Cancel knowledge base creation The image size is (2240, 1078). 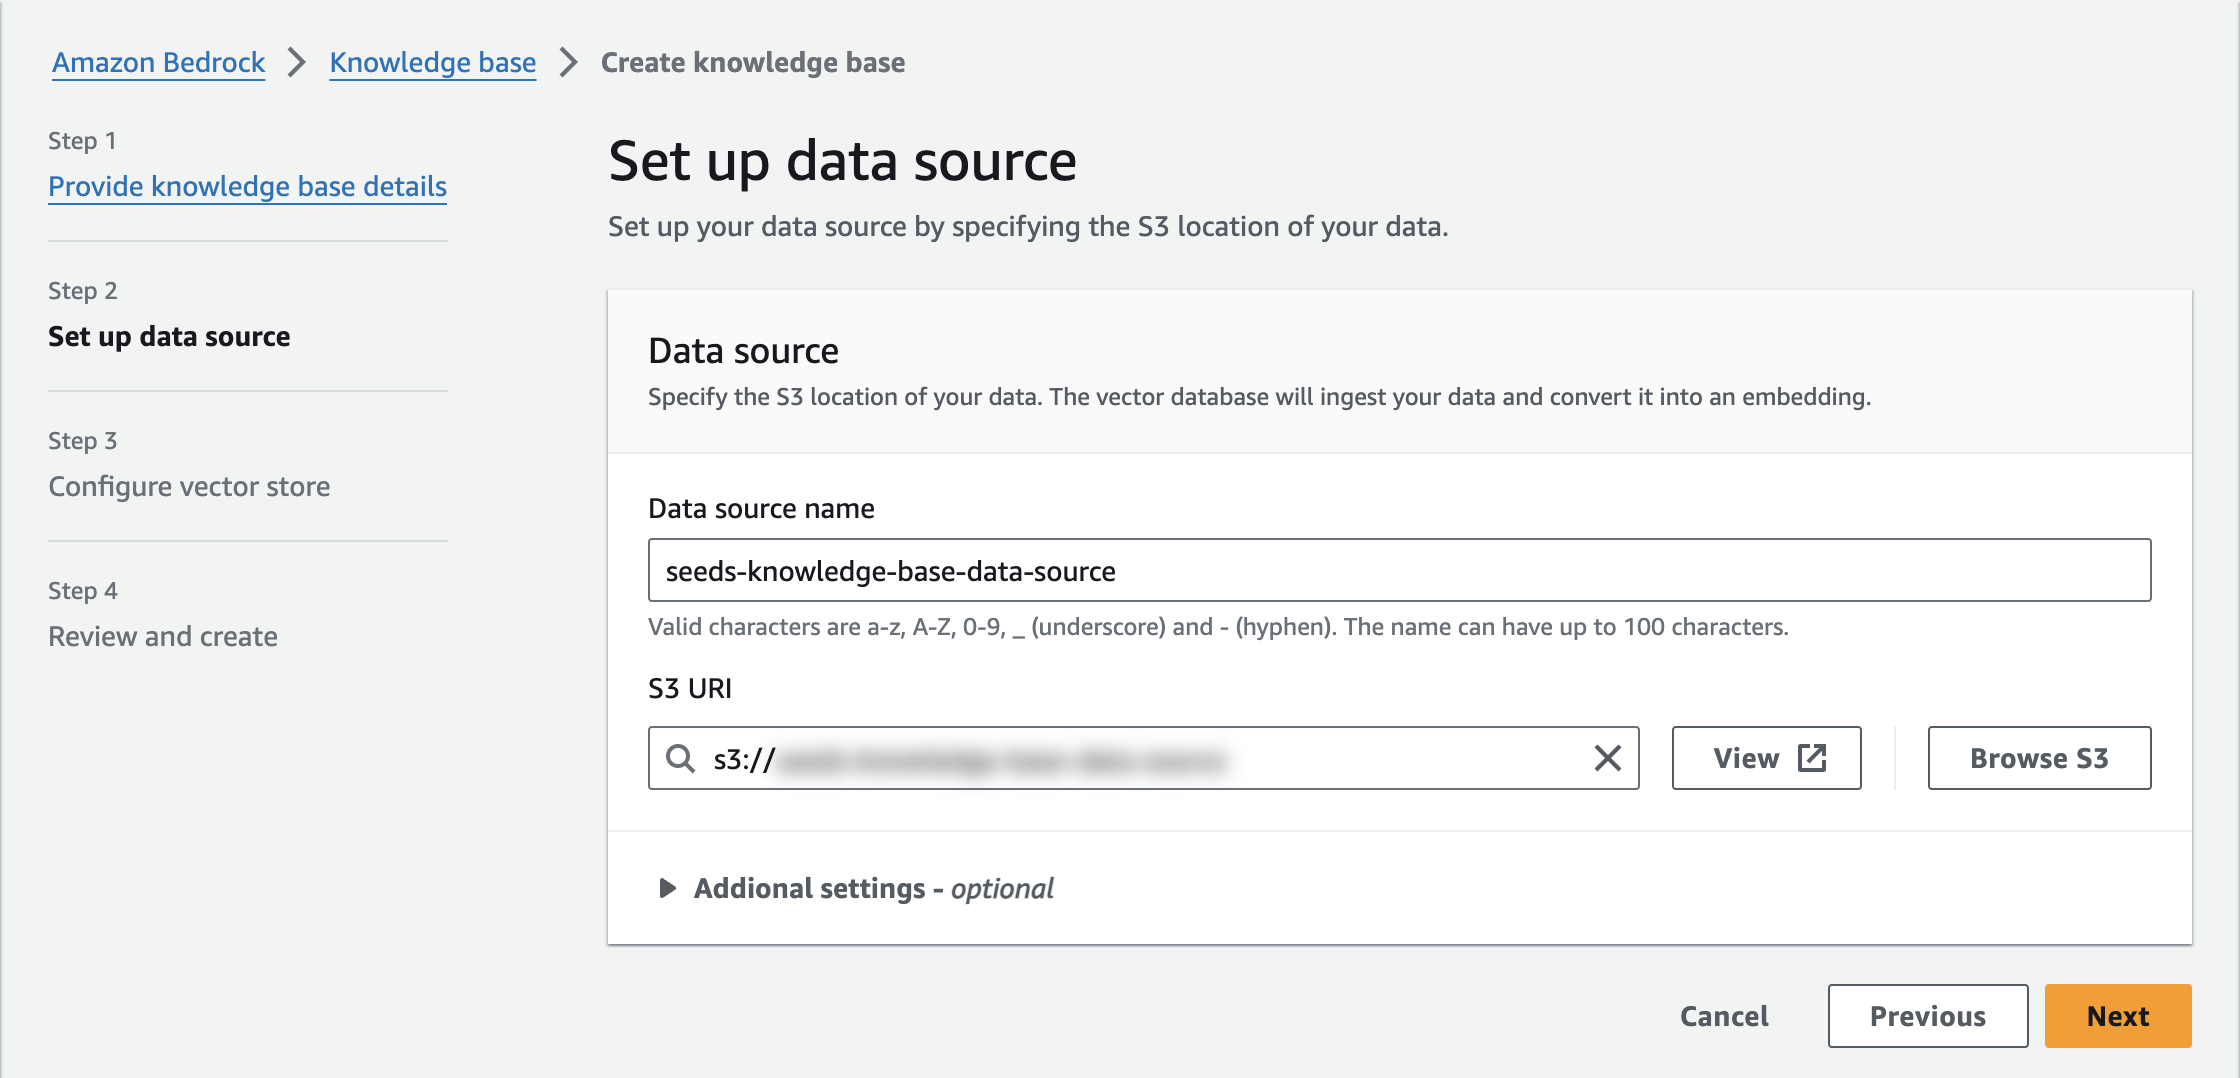tap(1724, 1016)
